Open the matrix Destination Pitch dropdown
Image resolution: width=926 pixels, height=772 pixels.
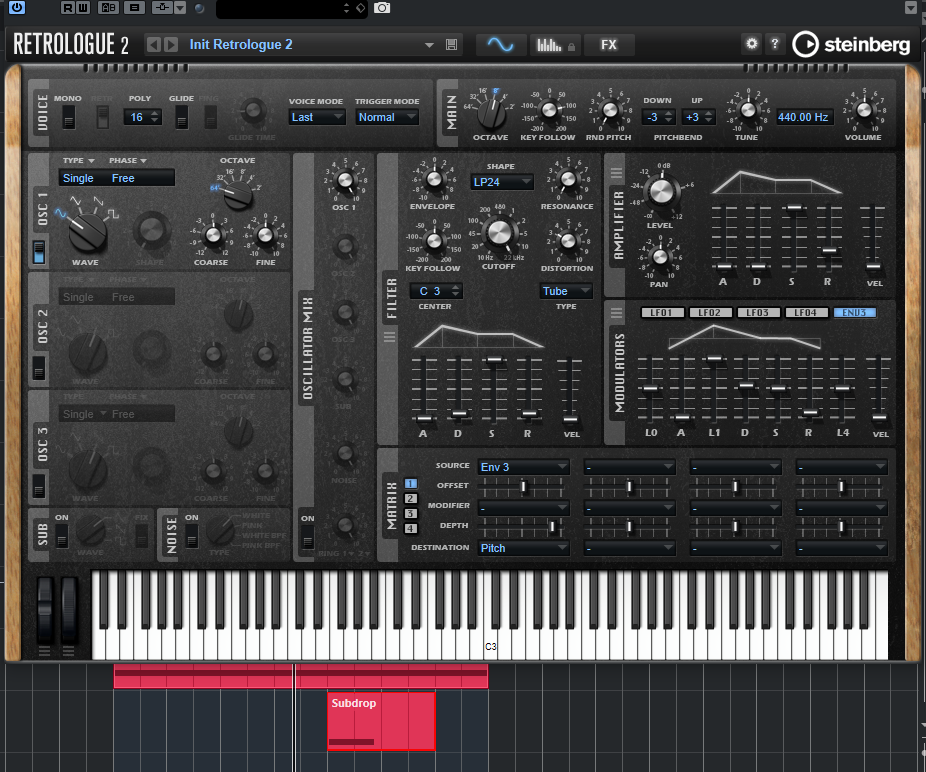click(x=524, y=548)
